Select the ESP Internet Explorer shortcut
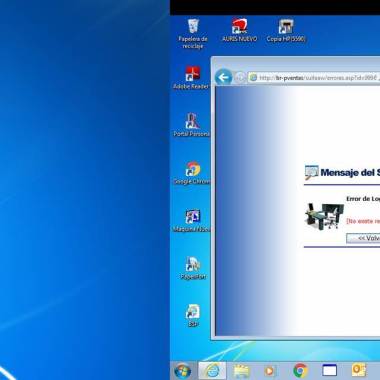380x380 pixels. tap(193, 315)
